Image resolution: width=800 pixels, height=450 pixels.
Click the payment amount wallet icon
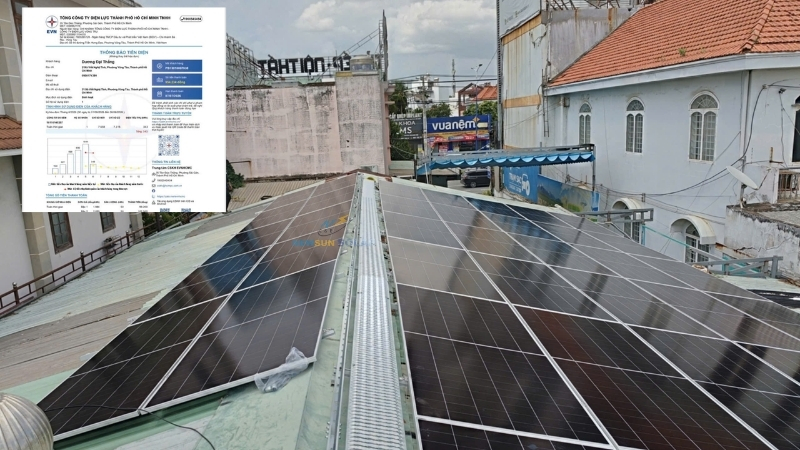pos(160,80)
